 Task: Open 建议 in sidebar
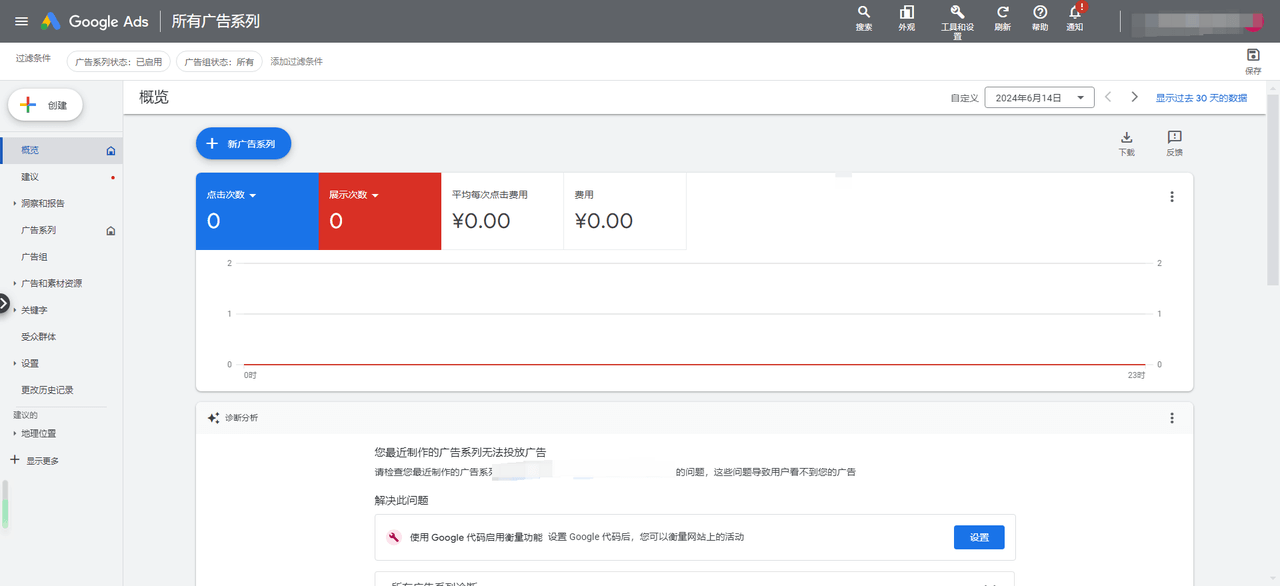tap(61, 177)
